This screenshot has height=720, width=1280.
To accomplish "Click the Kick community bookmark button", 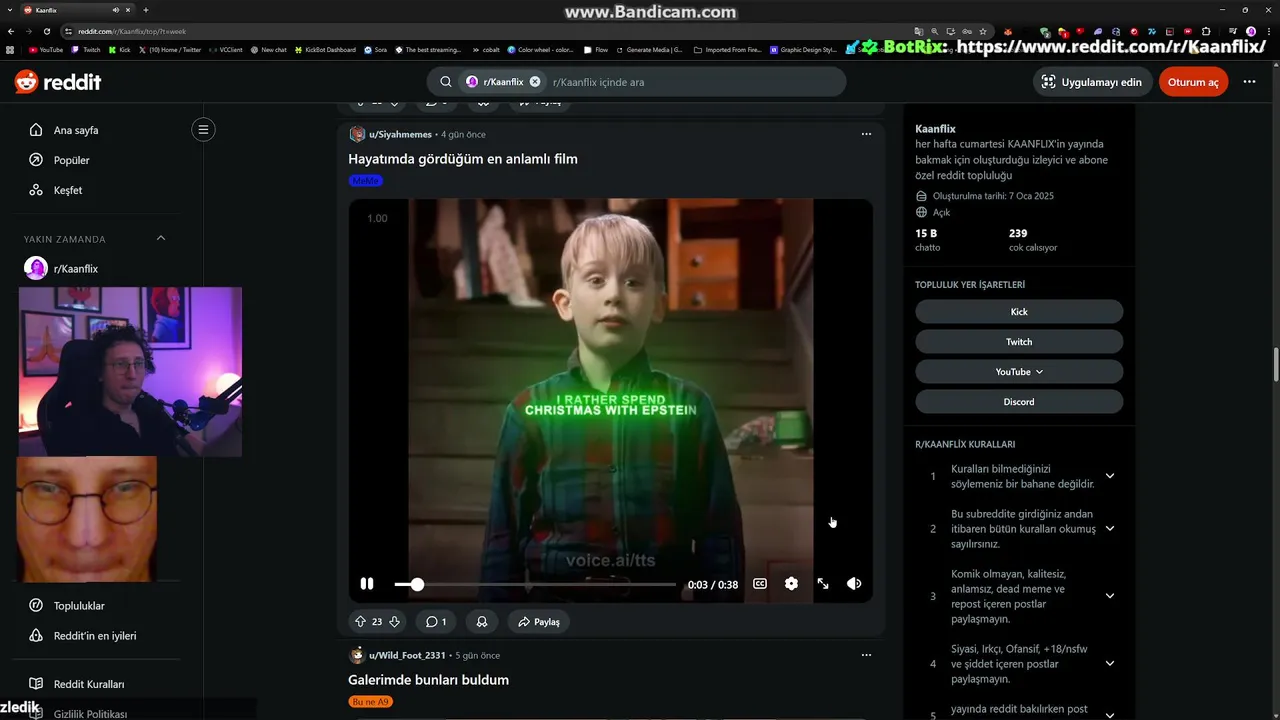I will tap(1019, 312).
